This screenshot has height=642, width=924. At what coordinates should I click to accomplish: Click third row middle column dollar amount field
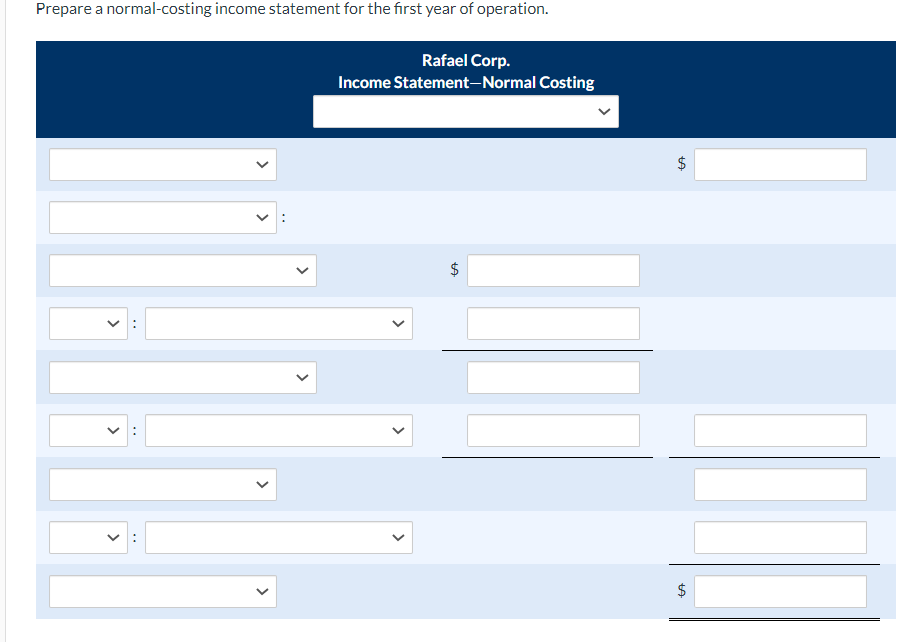pos(553,271)
